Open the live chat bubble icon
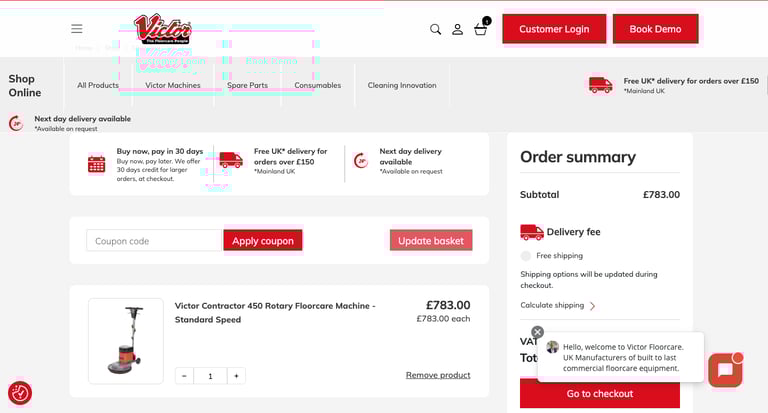 tap(724, 370)
